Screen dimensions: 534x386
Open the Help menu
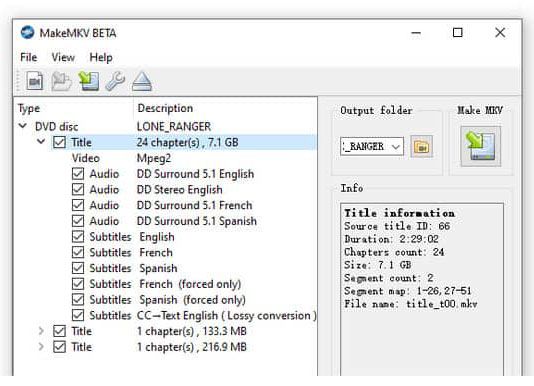click(101, 57)
